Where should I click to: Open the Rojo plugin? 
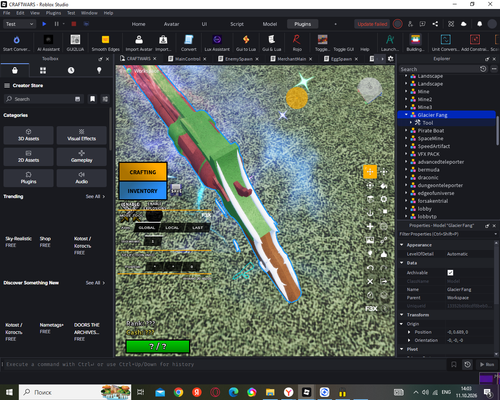point(297,43)
